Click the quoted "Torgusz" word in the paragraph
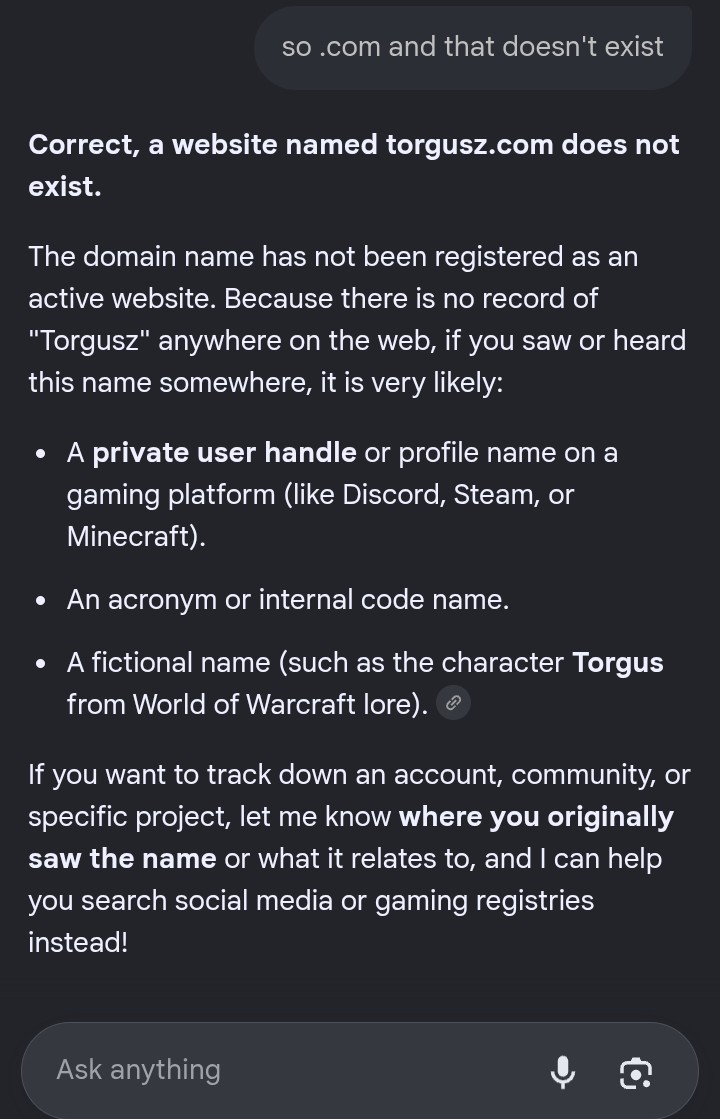 (89, 340)
